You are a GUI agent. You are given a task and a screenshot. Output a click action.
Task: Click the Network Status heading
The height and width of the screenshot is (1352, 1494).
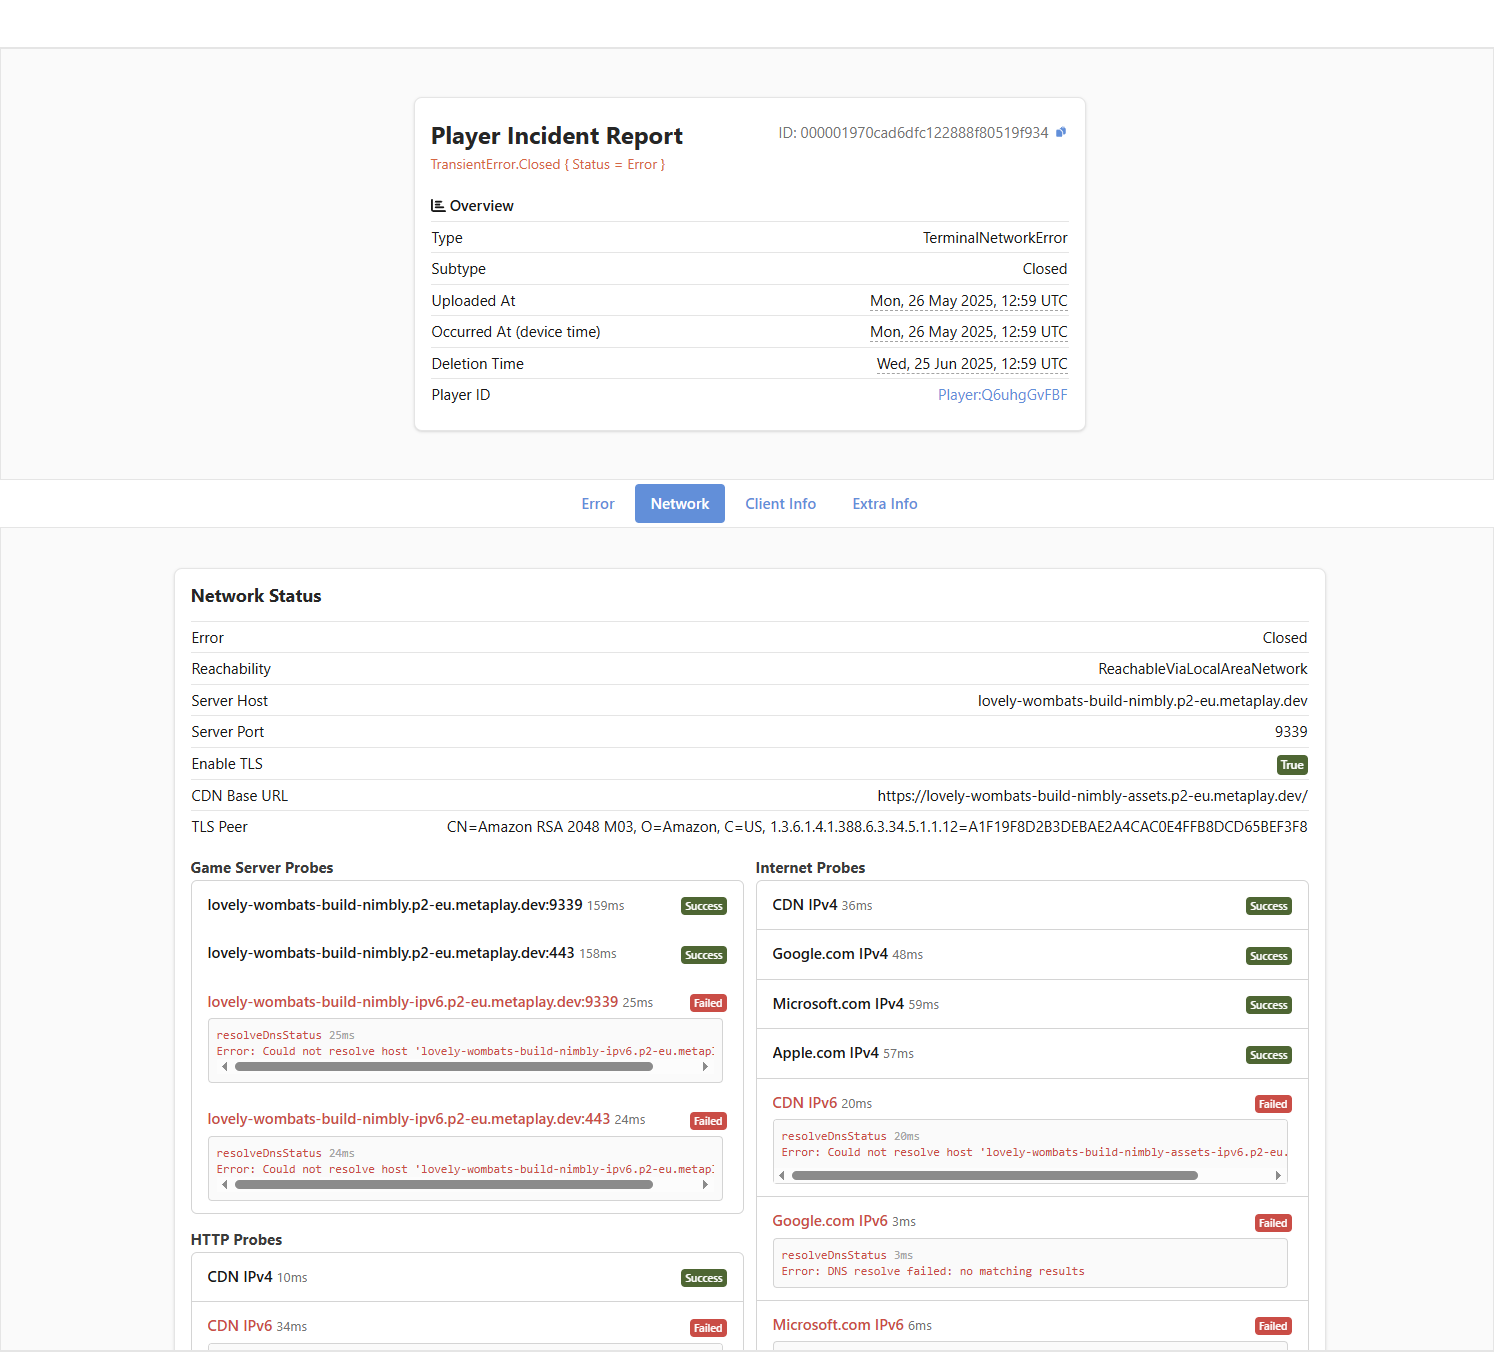tap(256, 596)
